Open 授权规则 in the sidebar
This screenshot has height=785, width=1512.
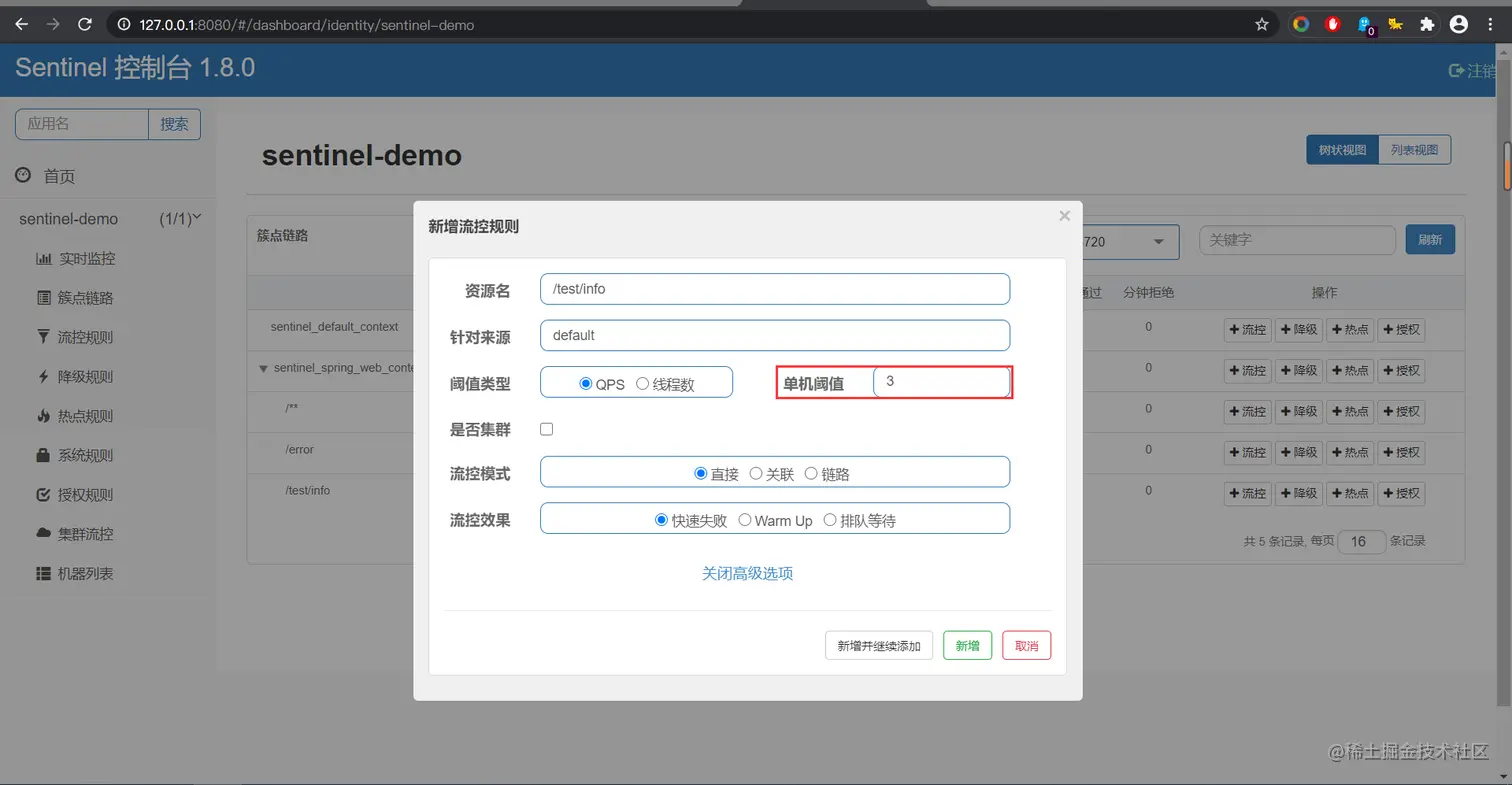pos(75,495)
